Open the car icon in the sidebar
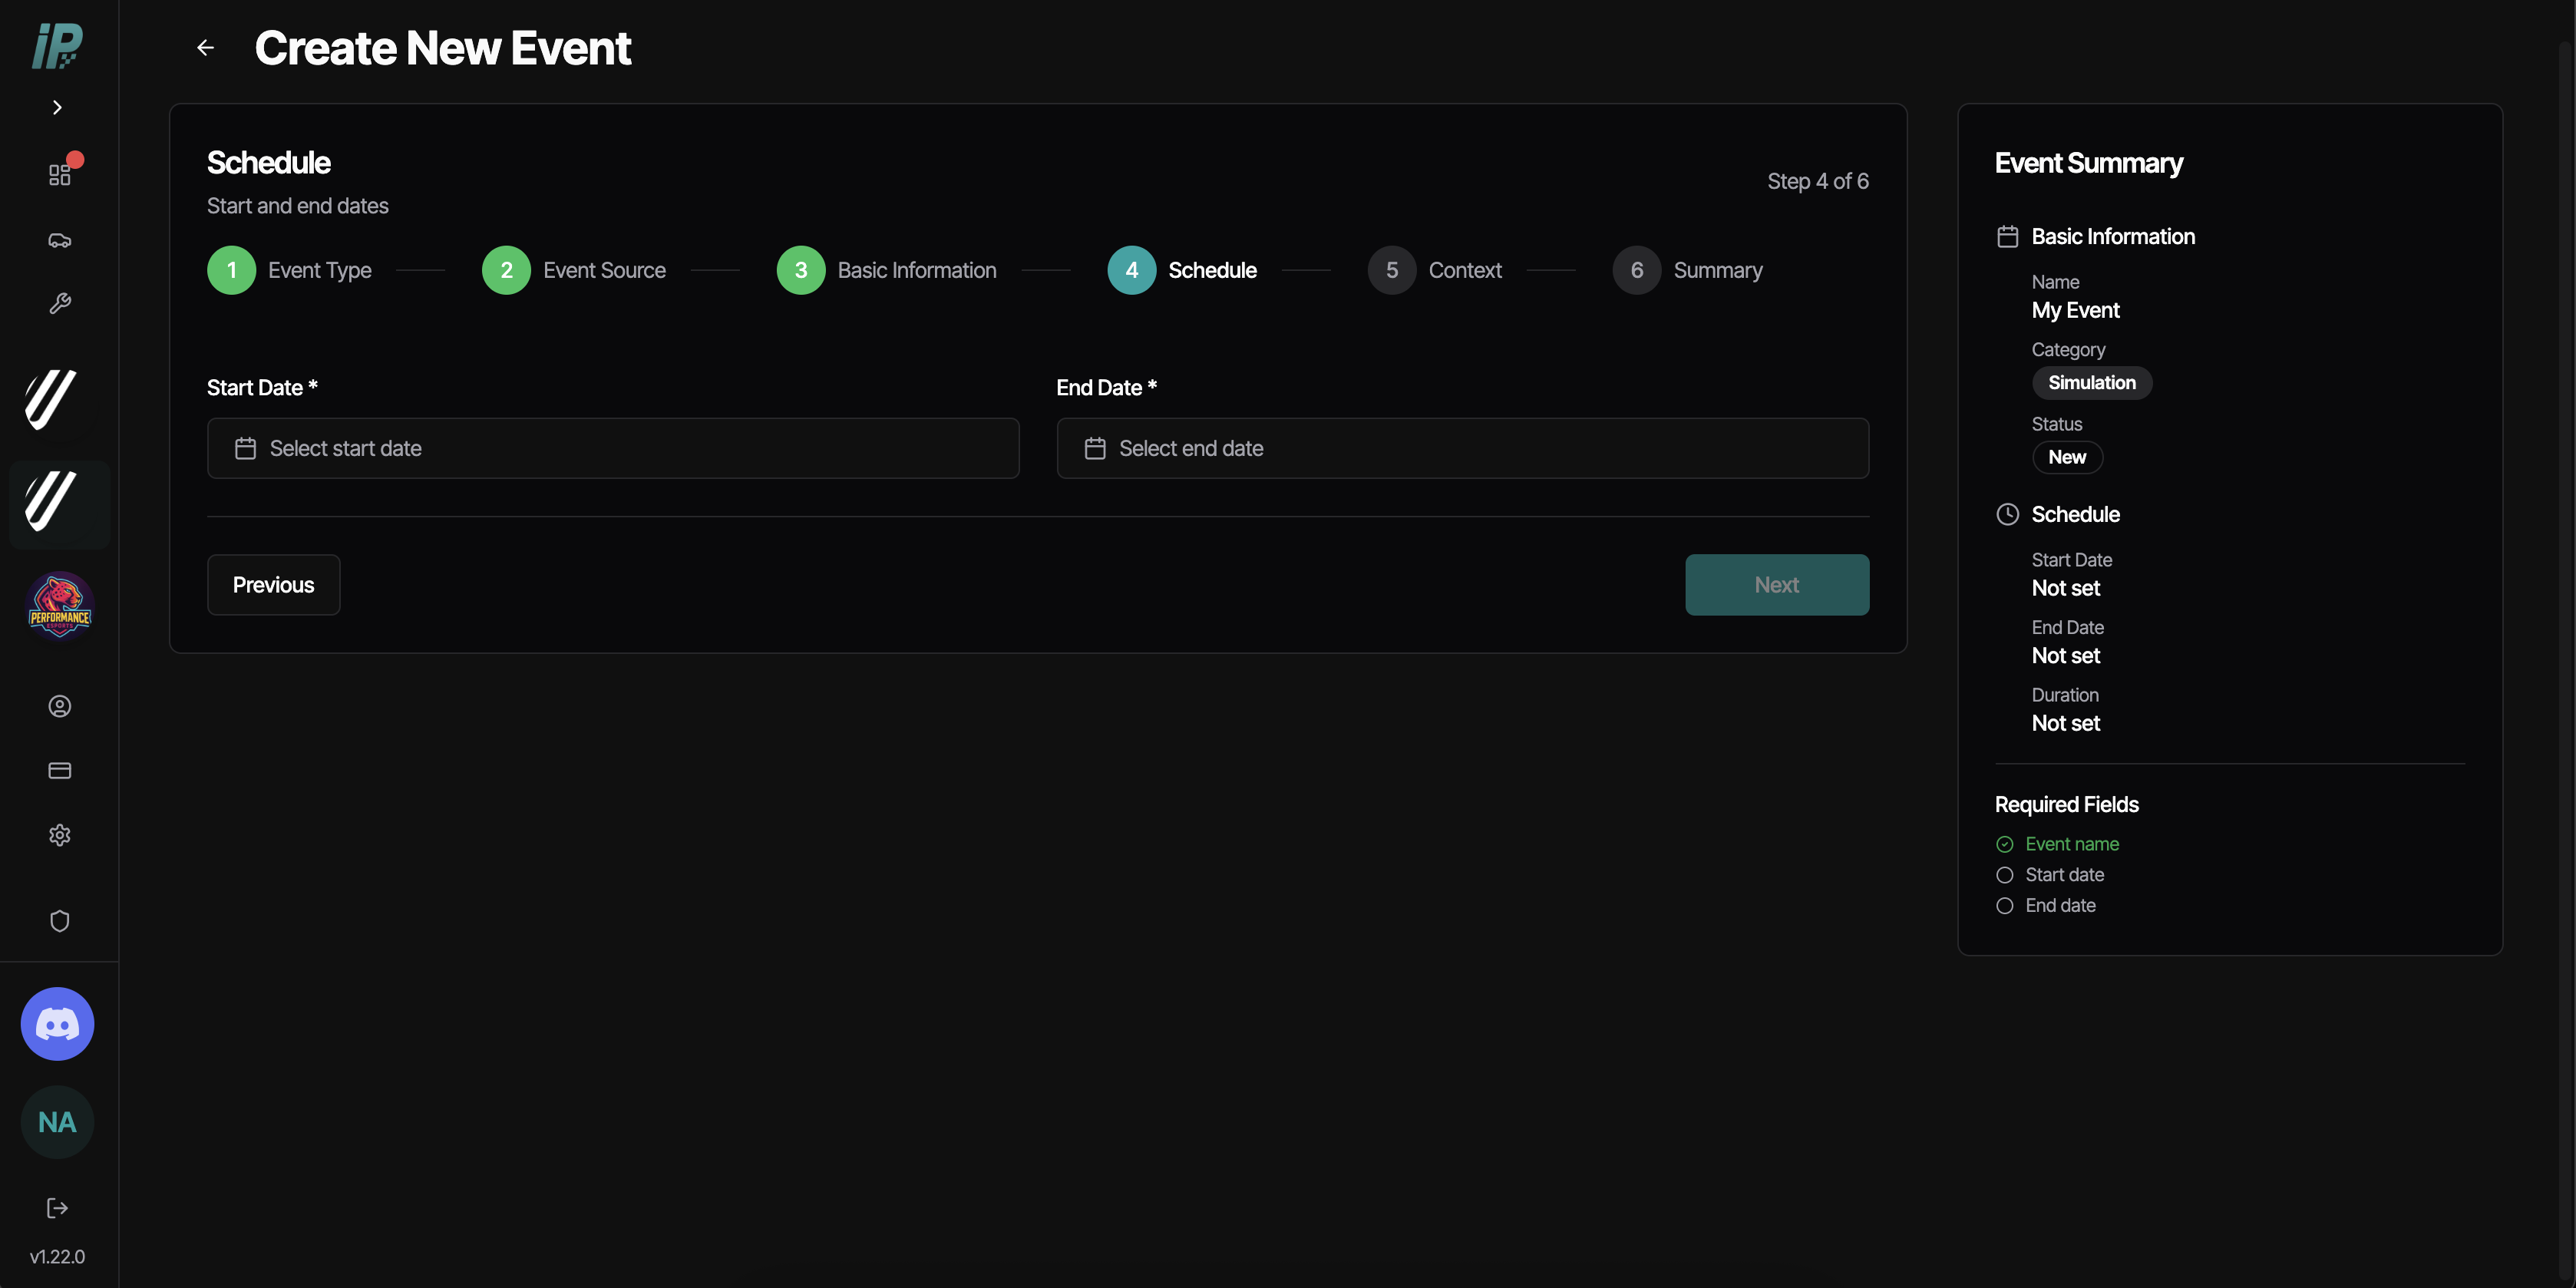The height and width of the screenshot is (1288, 2576). (60, 240)
